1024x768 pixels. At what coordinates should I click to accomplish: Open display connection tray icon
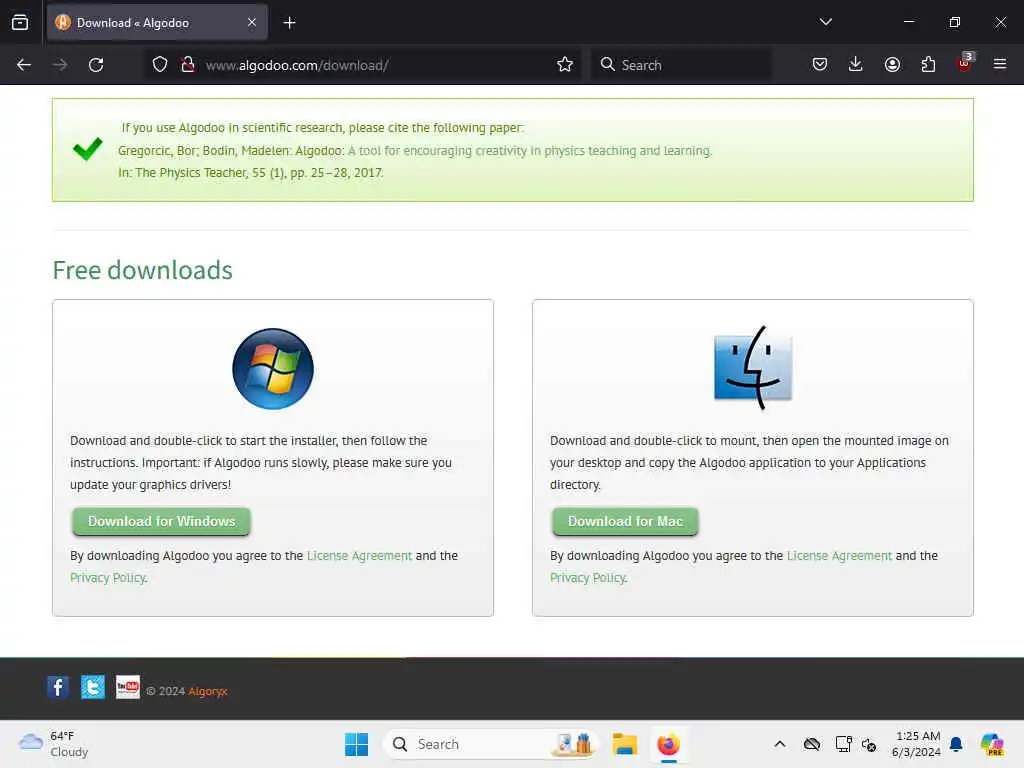(843, 744)
